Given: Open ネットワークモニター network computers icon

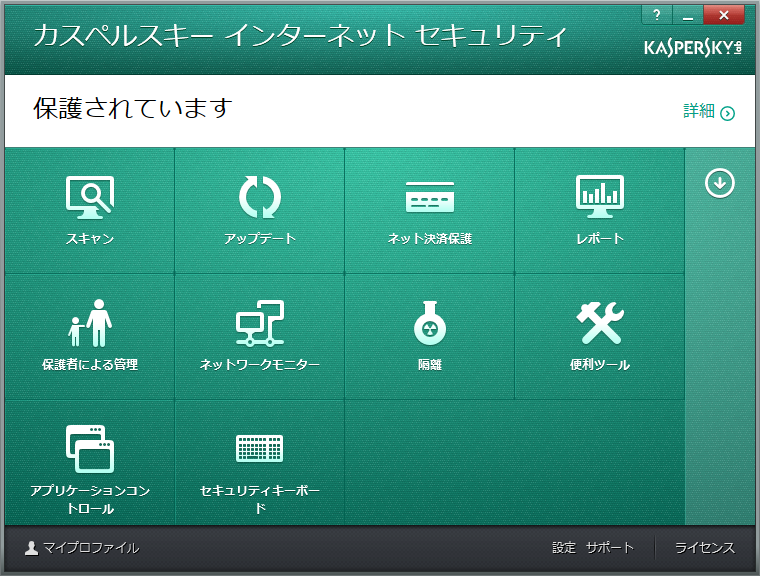Looking at the screenshot, I should pos(260,323).
